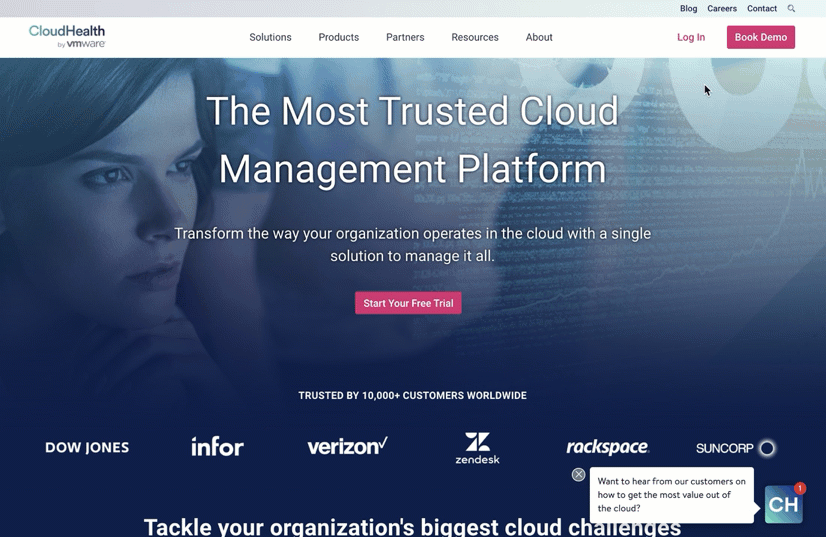Viewport: 826px width, 537px height.
Task: Open the Resources menu
Action: click(475, 37)
